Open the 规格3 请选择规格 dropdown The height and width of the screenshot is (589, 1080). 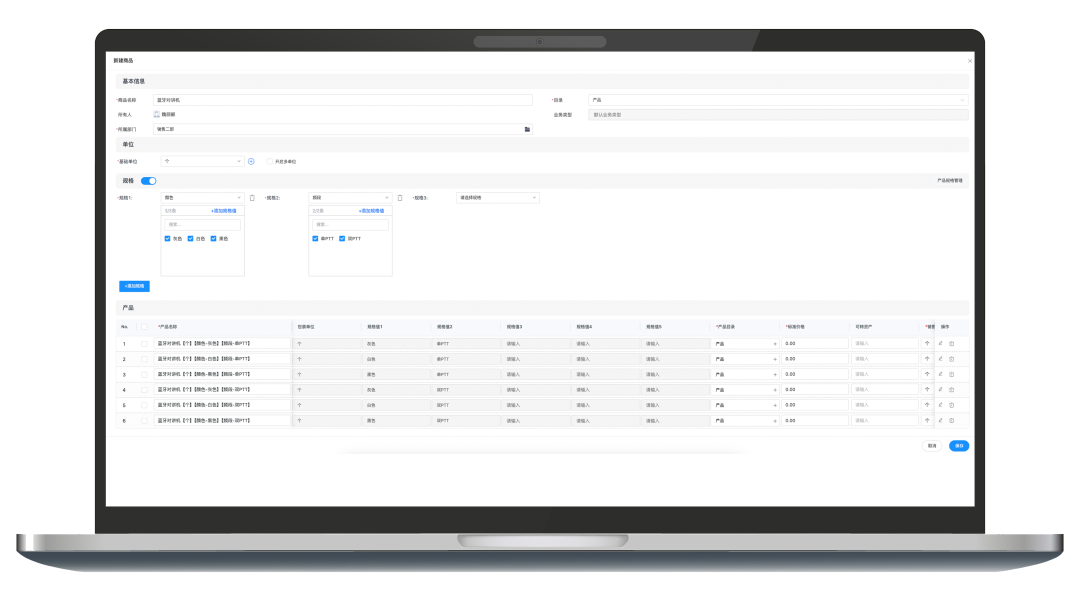tap(498, 198)
